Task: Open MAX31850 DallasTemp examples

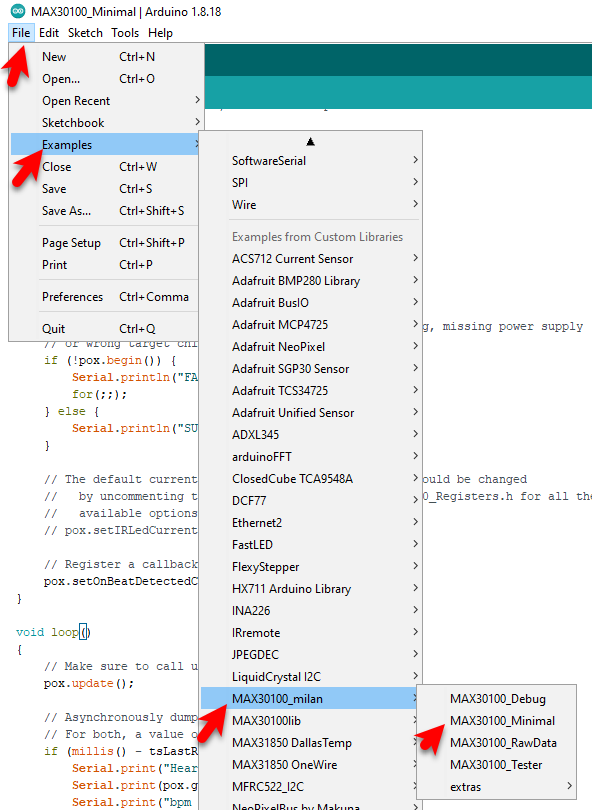Action: [310, 743]
